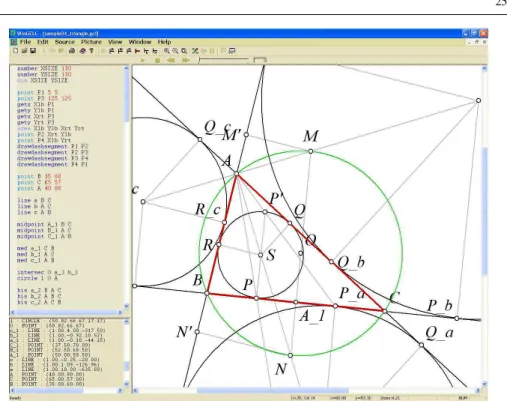Click the code line 'point A 40 80'

point(39,188)
